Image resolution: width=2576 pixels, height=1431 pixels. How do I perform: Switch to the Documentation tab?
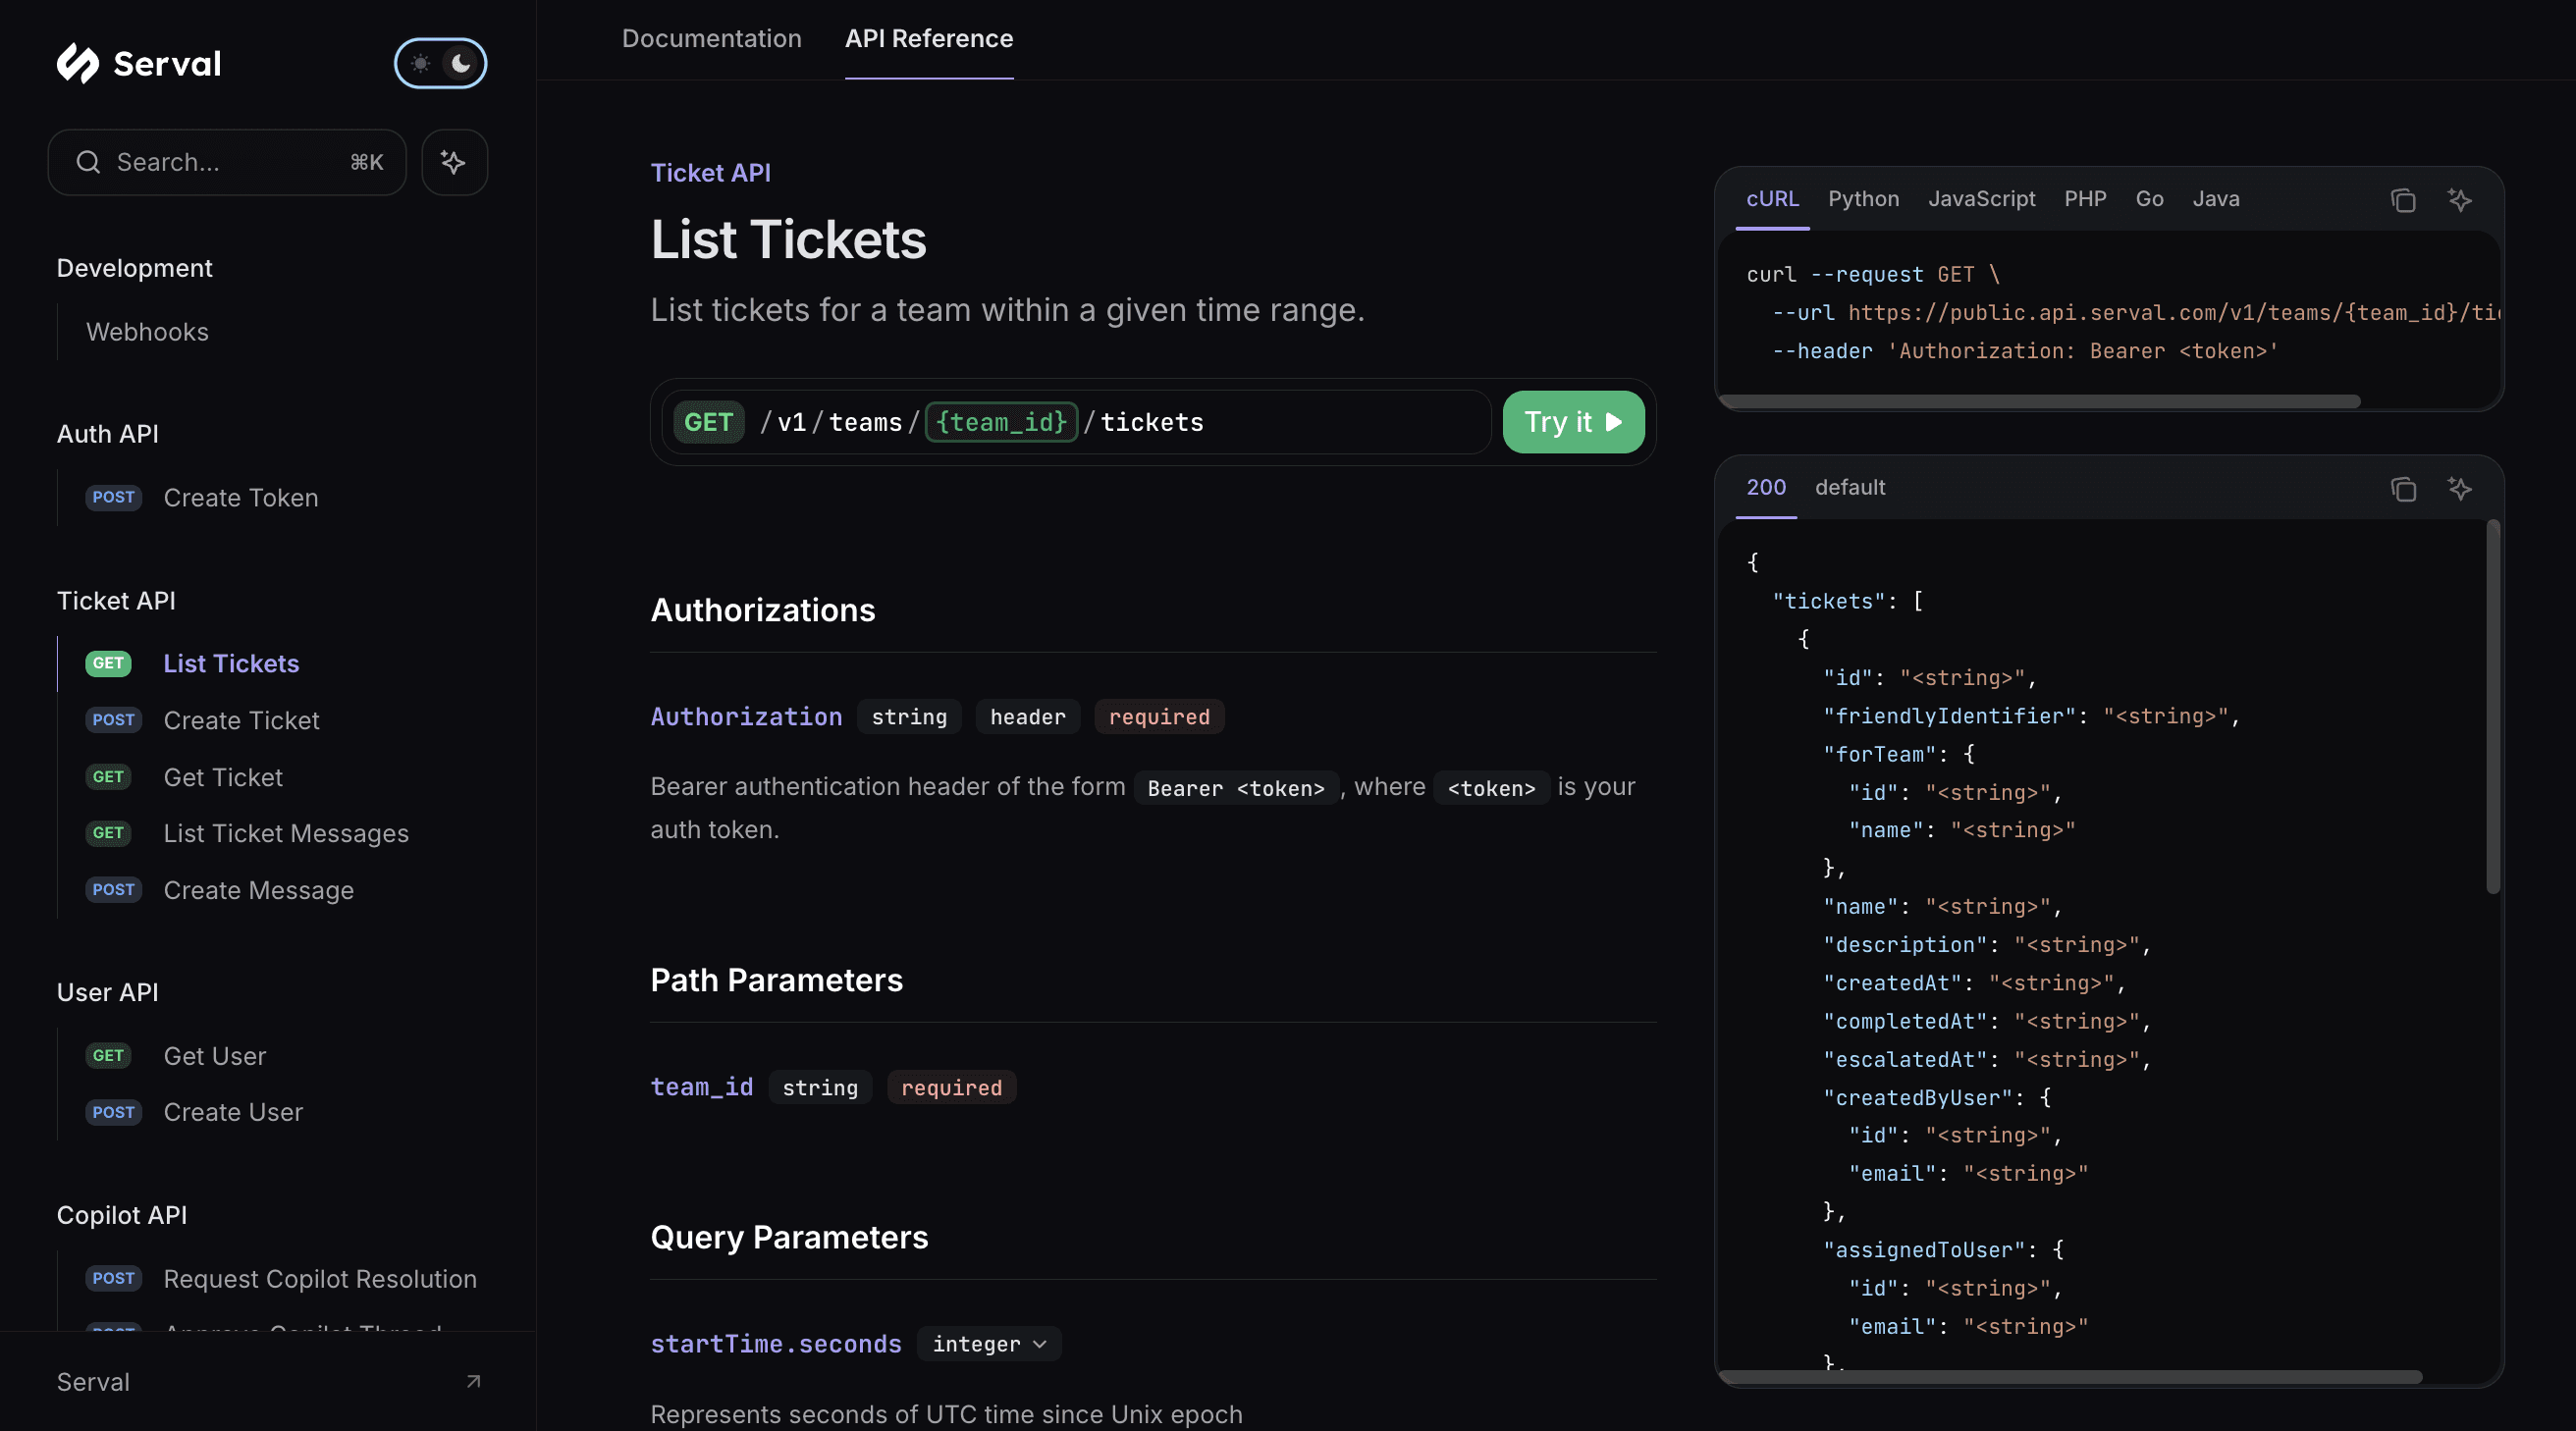(x=711, y=39)
